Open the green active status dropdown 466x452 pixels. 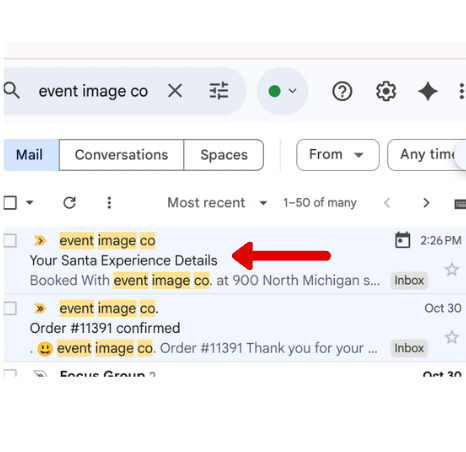point(282,91)
